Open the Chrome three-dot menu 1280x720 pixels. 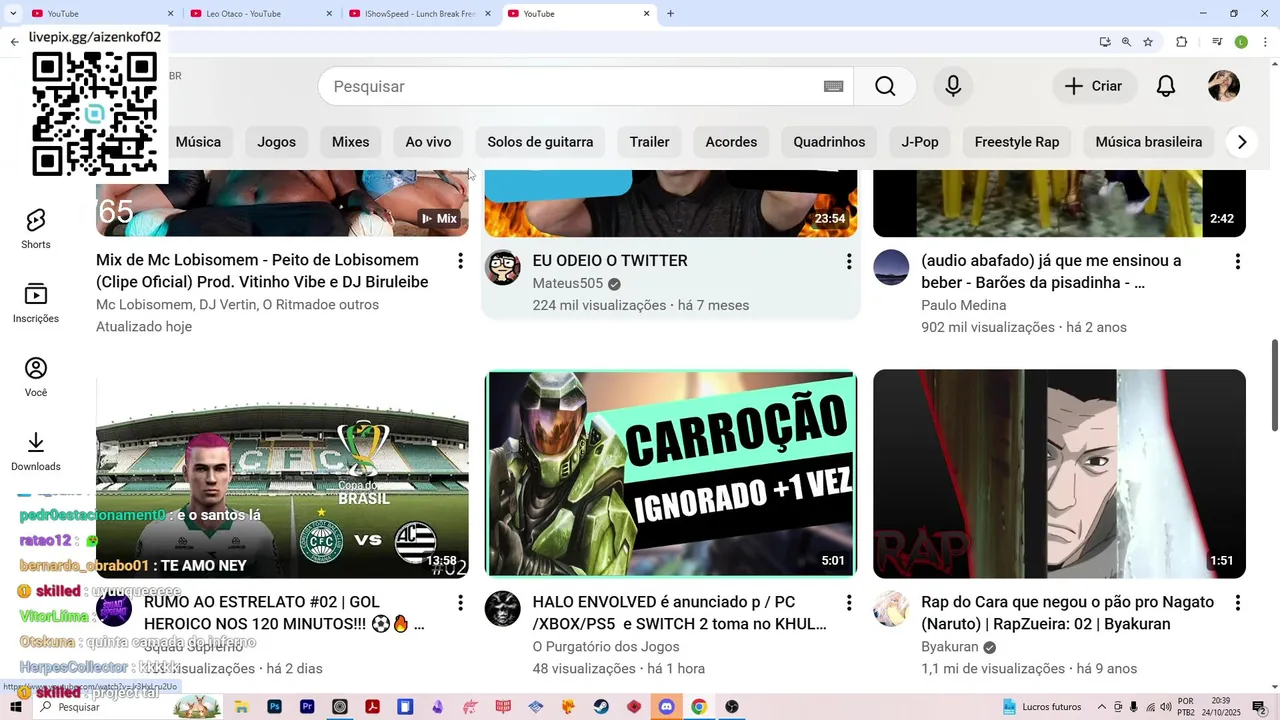[x=1265, y=42]
